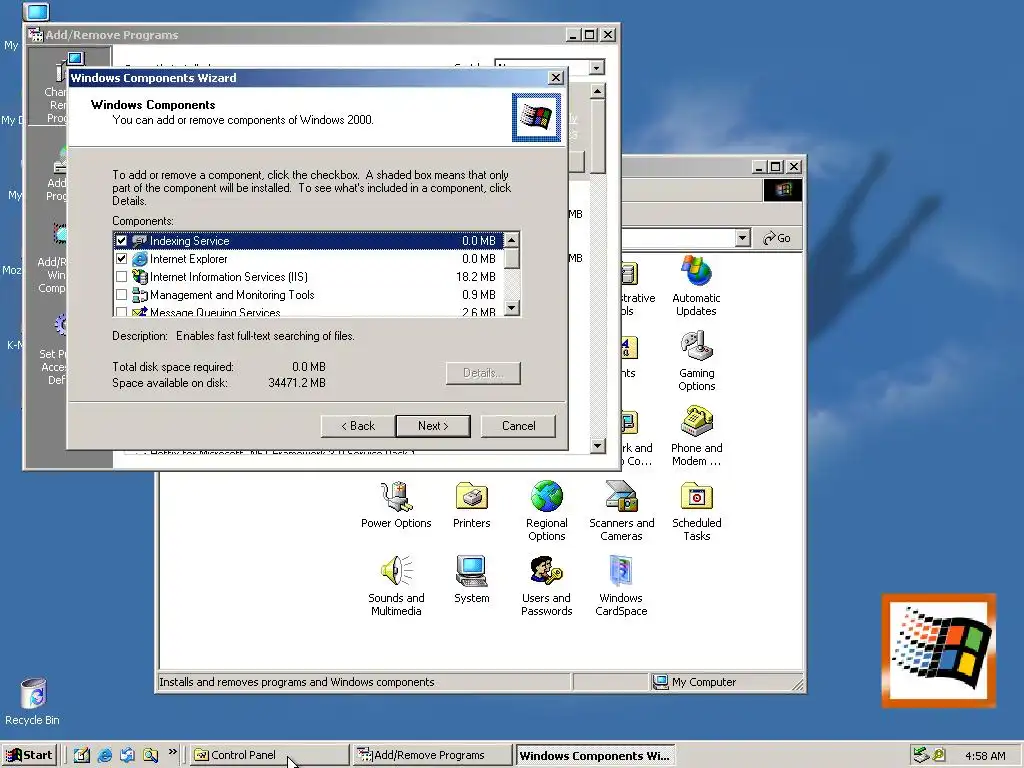Viewport: 1024px width, 768px height.
Task: Open Phone and Modem options icon
Action: coord(696,436)
